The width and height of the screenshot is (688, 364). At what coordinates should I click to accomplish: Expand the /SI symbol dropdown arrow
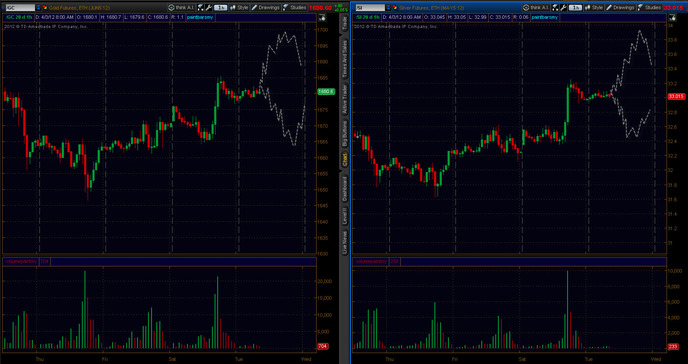click(x=388, y=7)
